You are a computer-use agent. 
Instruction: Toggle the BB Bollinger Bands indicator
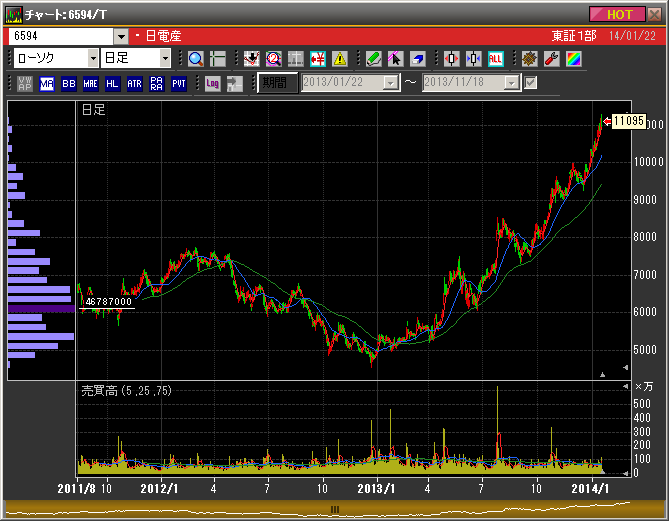[x=69, y=83]
